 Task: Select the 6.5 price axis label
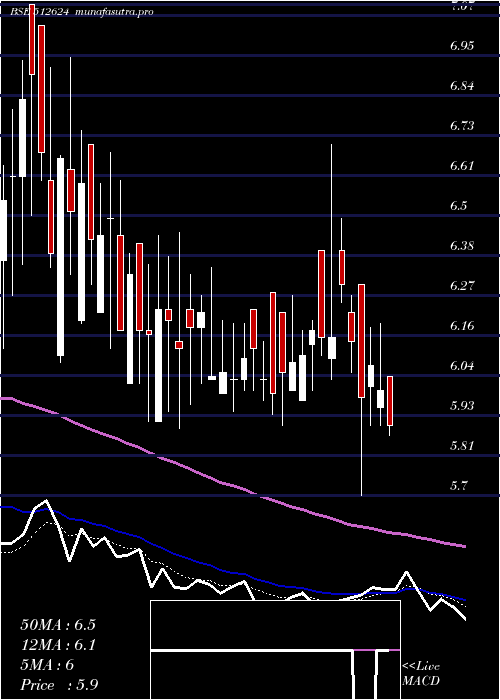(x=459, y=205)
